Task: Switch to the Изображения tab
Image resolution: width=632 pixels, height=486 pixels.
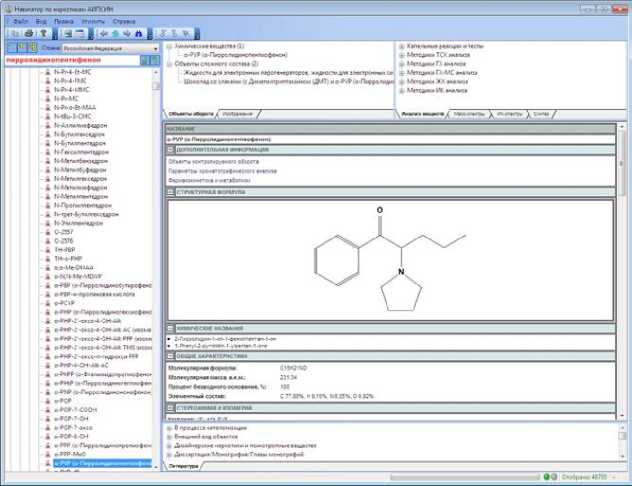Action: tap(236, 115)
